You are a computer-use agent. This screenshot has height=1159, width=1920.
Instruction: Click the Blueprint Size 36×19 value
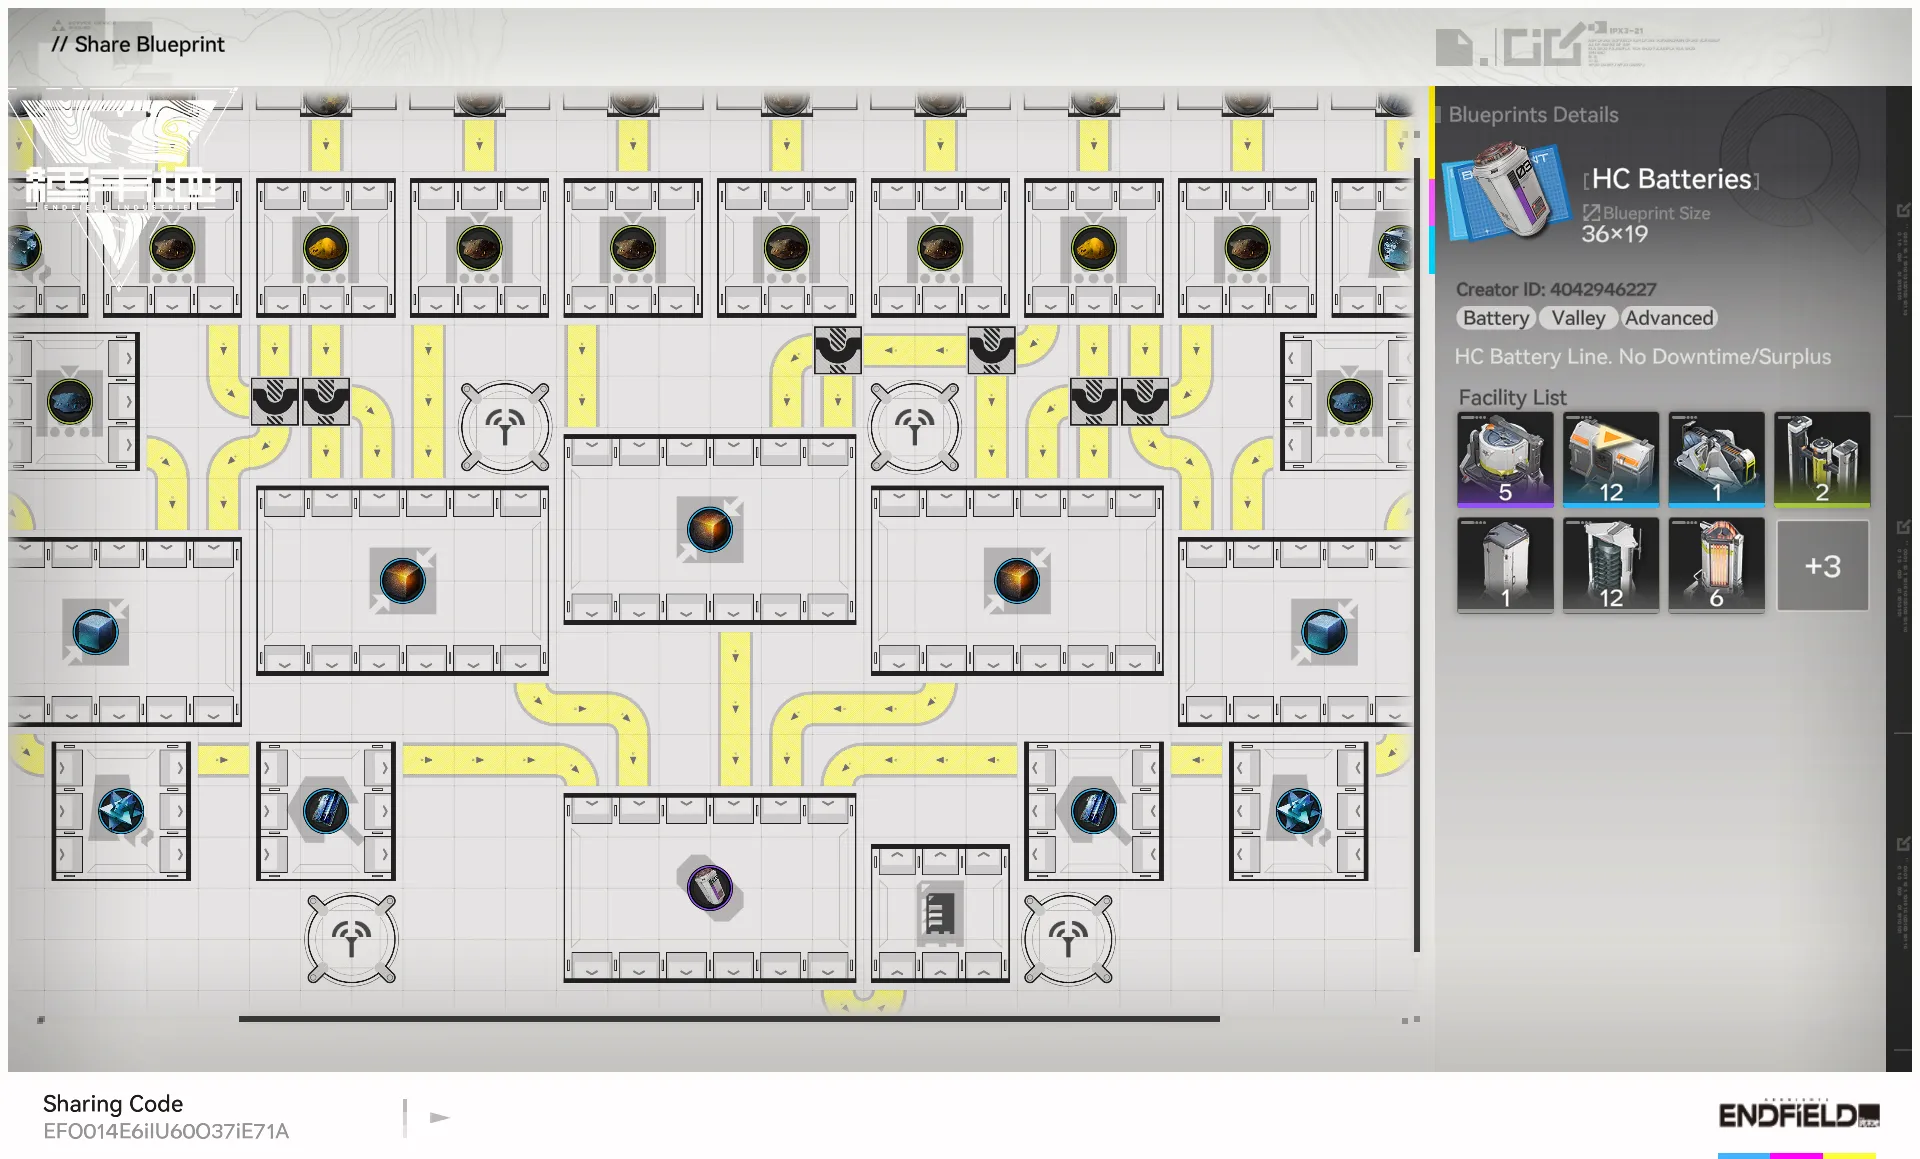tap(1614, 234)
